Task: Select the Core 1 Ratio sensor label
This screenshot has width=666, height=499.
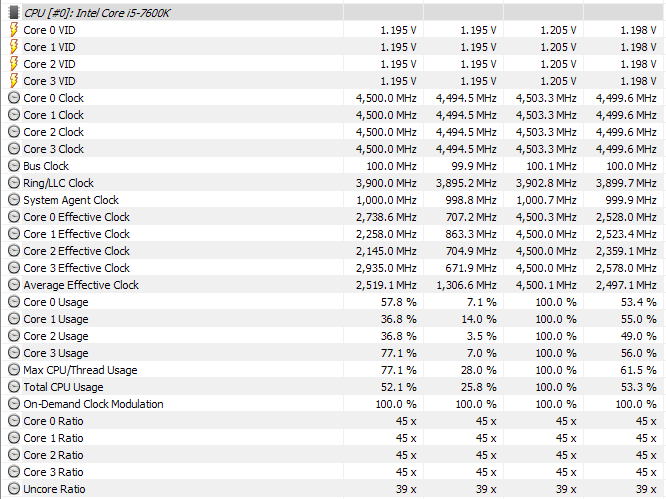Action: click(x=53, y=438)
